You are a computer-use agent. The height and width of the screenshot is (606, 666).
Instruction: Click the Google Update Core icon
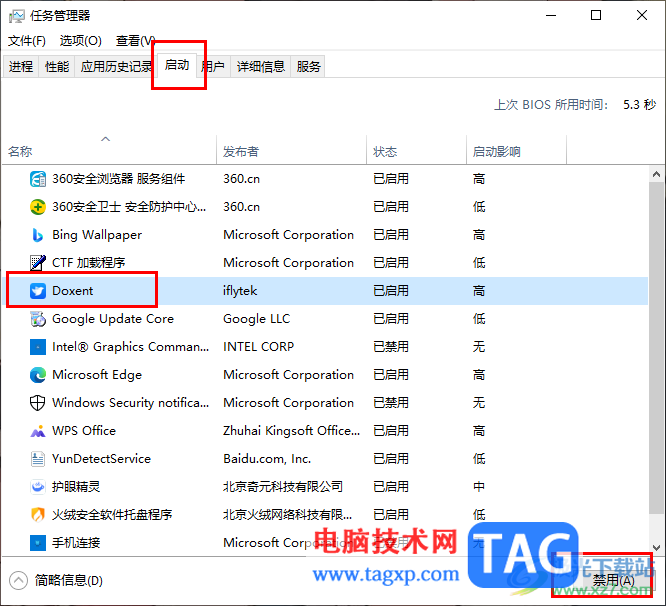[x=38, y=319]
